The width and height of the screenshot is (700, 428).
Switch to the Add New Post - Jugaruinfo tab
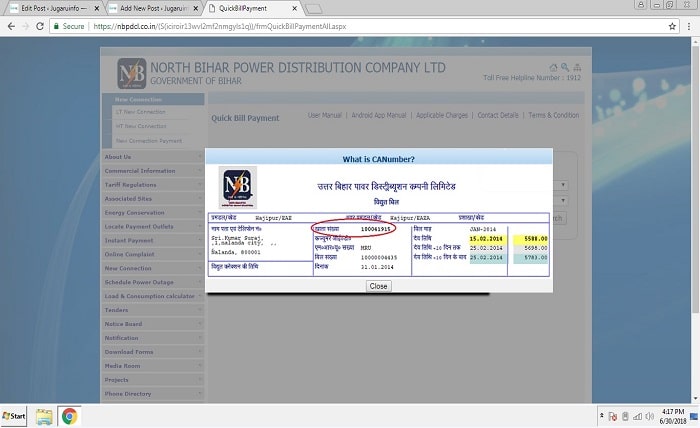(x=153, y=8)
